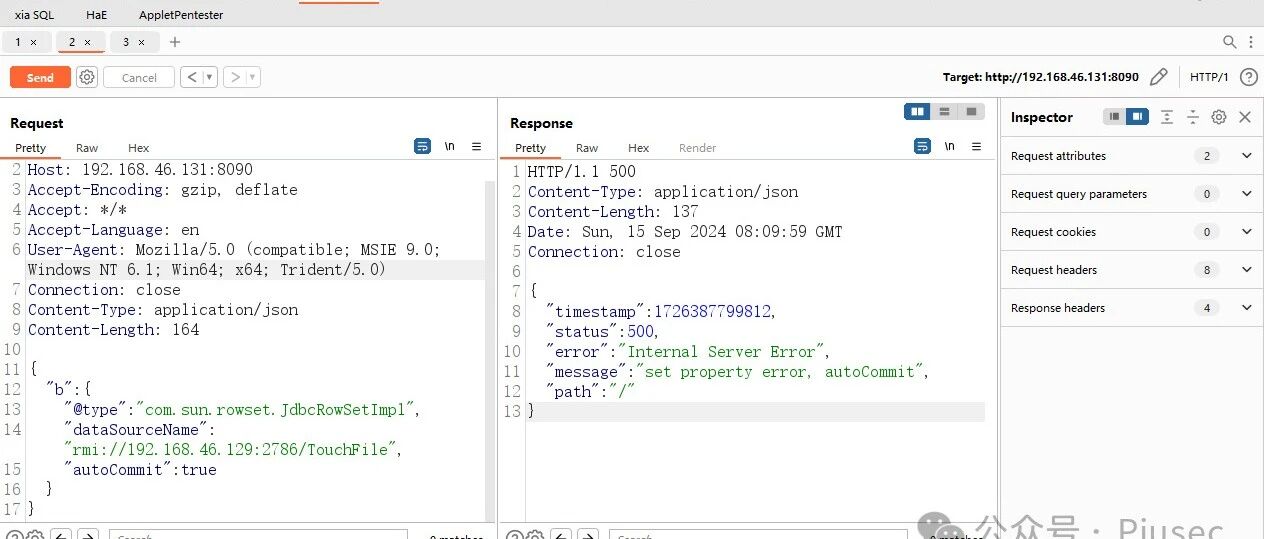Edit the target with the pencil icon
Viewport: 1264px width, 539px height.
click(1158, 77)
